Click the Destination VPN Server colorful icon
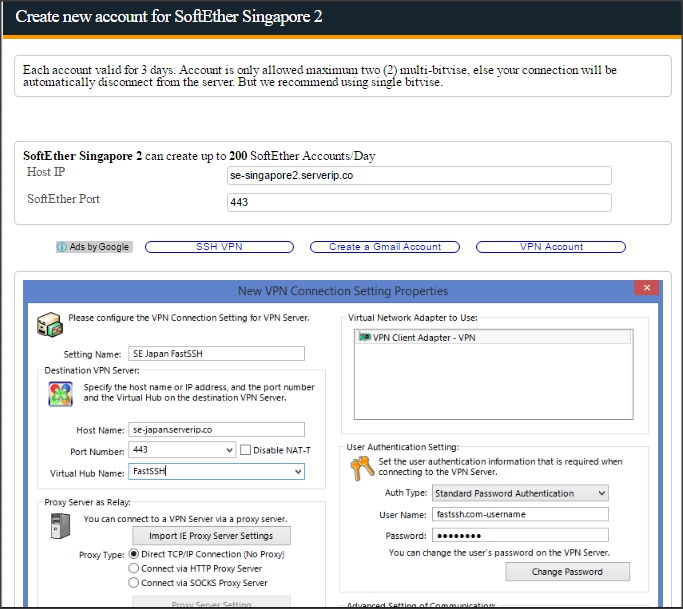683x609 pixels. click(x=61, y=394)
